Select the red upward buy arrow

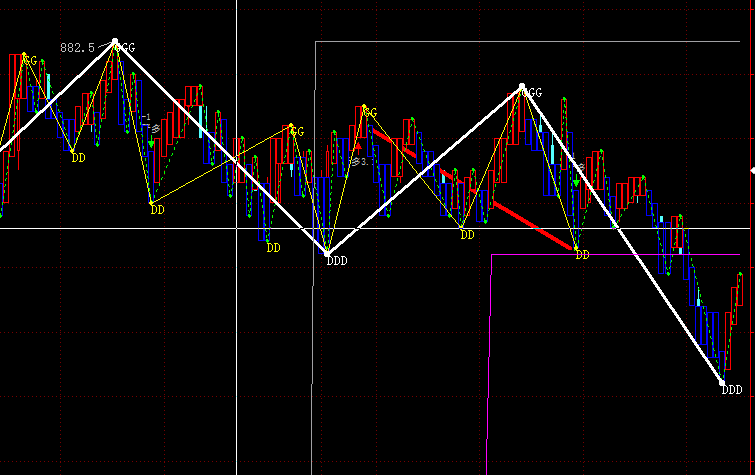(358, 146)
